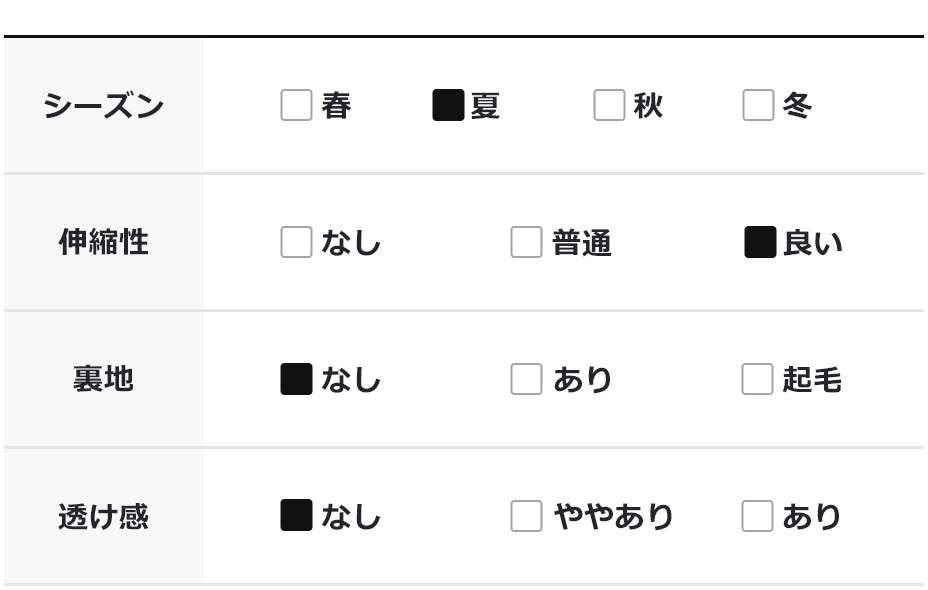Check the 透け感 あり checkbox
This screenshot has height=590, width=928.
757,516
